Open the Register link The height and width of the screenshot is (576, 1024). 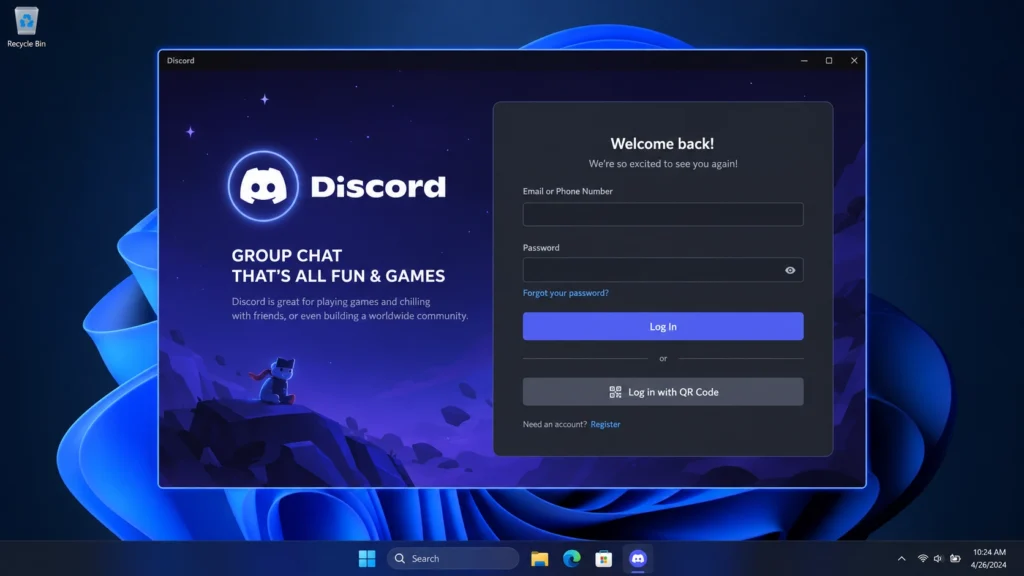605,424
